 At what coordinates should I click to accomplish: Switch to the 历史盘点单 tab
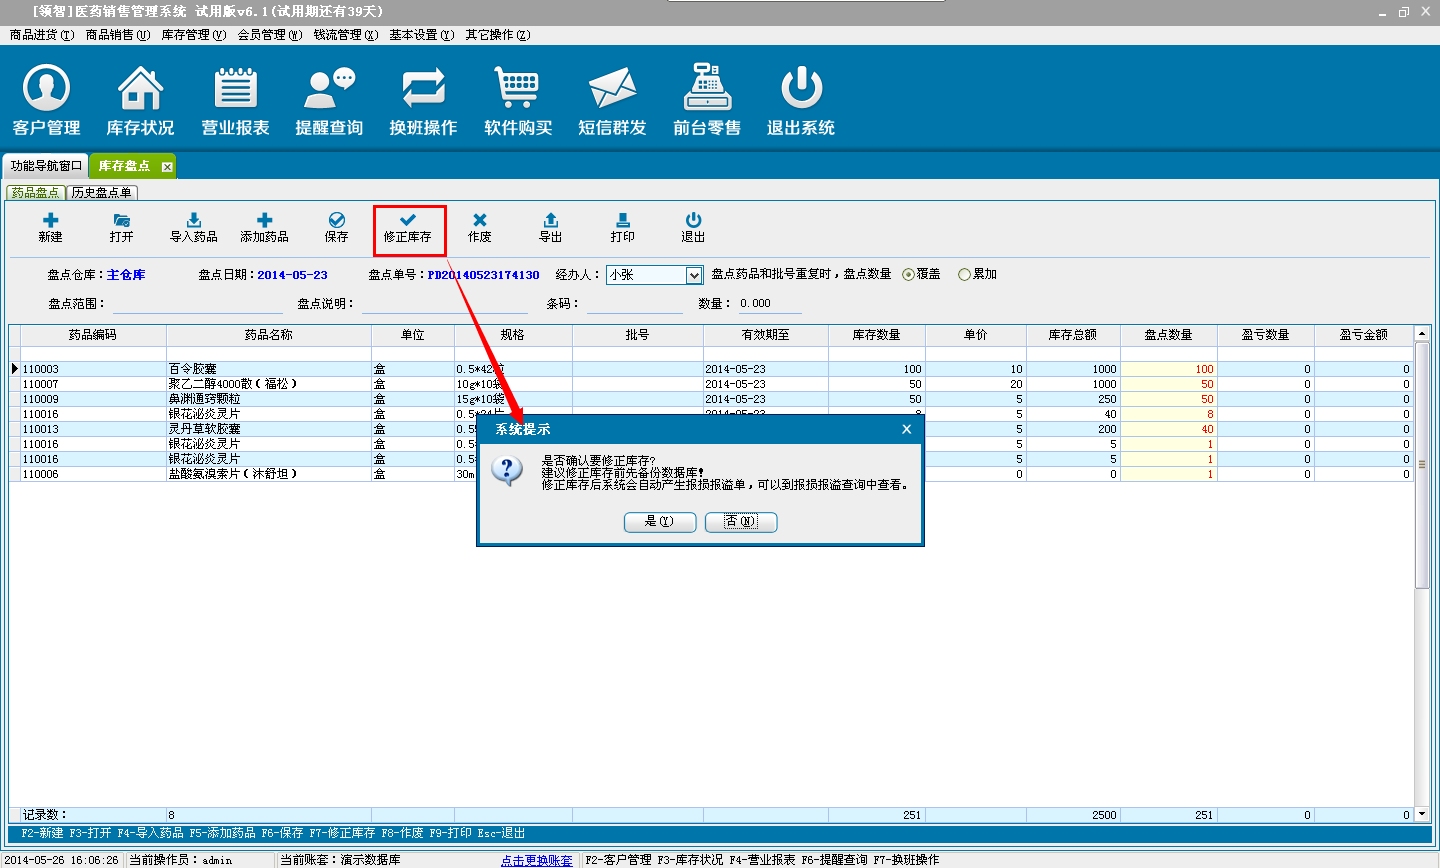[x=102, y=193]
